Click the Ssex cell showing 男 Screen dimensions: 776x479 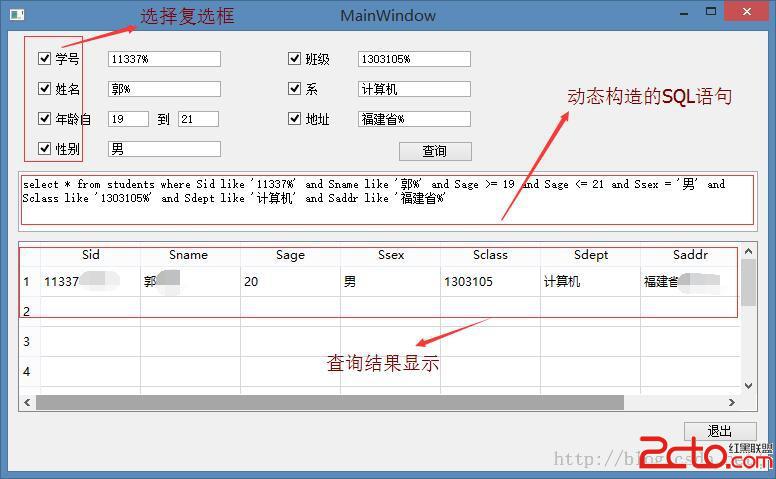(390, 282)
